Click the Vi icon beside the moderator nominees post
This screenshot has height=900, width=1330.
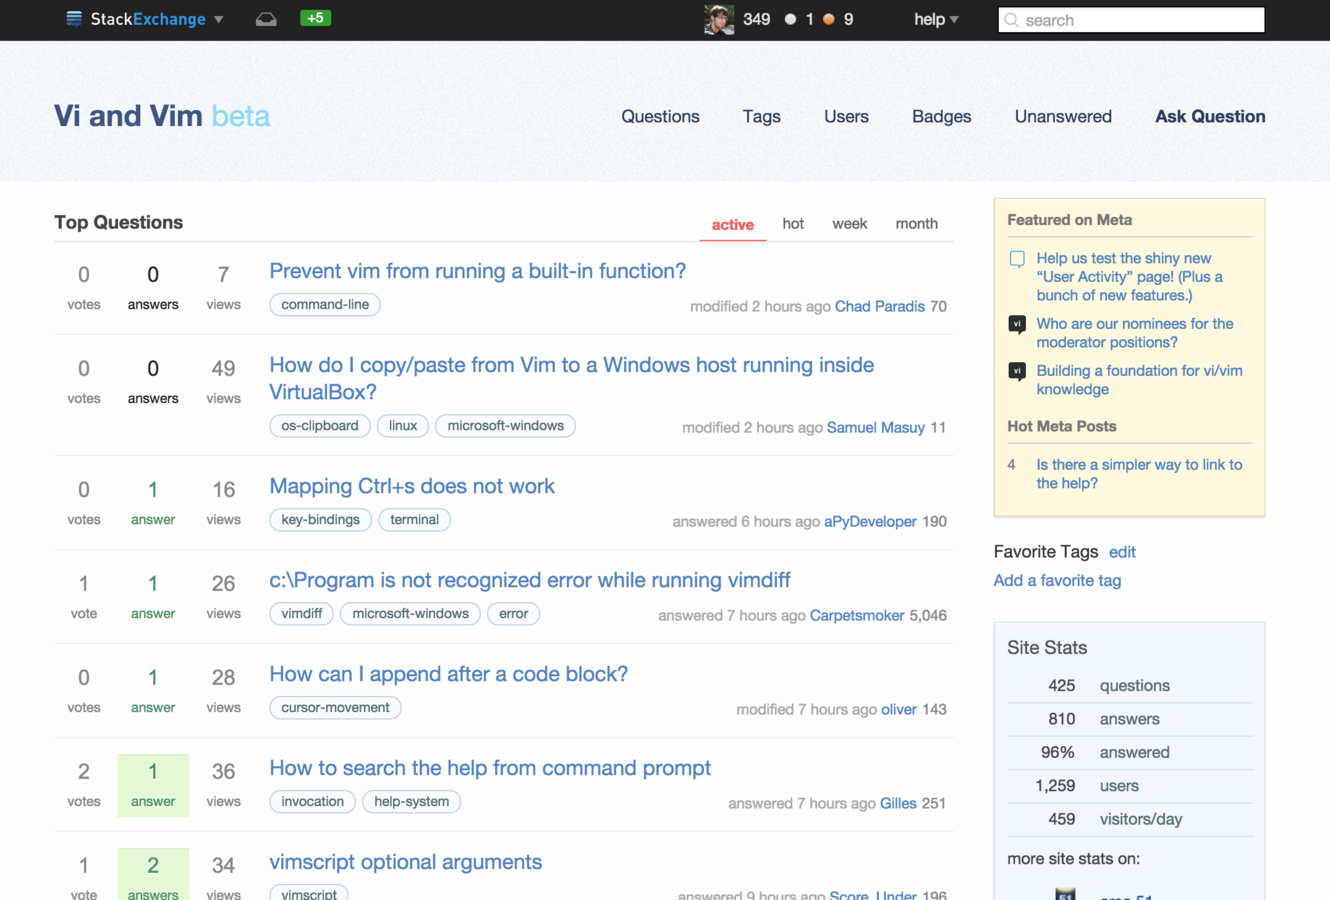pos(1017,325)
